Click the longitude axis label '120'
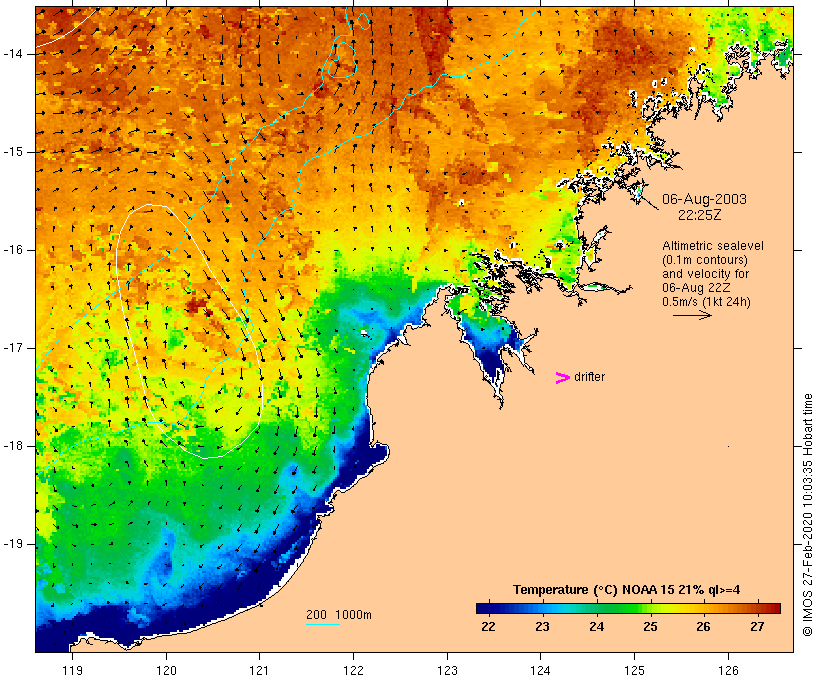 166,670
